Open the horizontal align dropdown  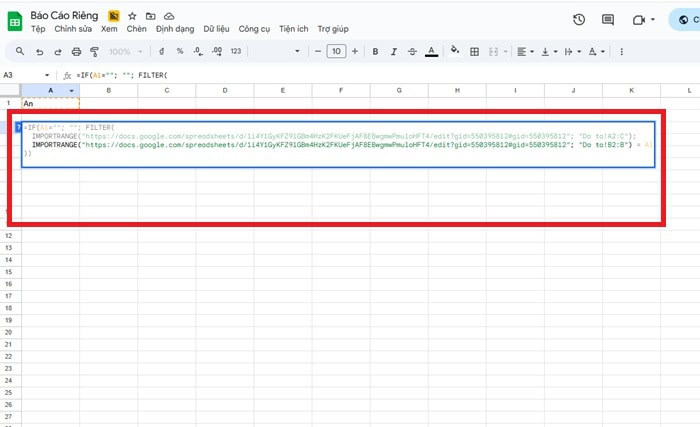(x=526, y=51)
